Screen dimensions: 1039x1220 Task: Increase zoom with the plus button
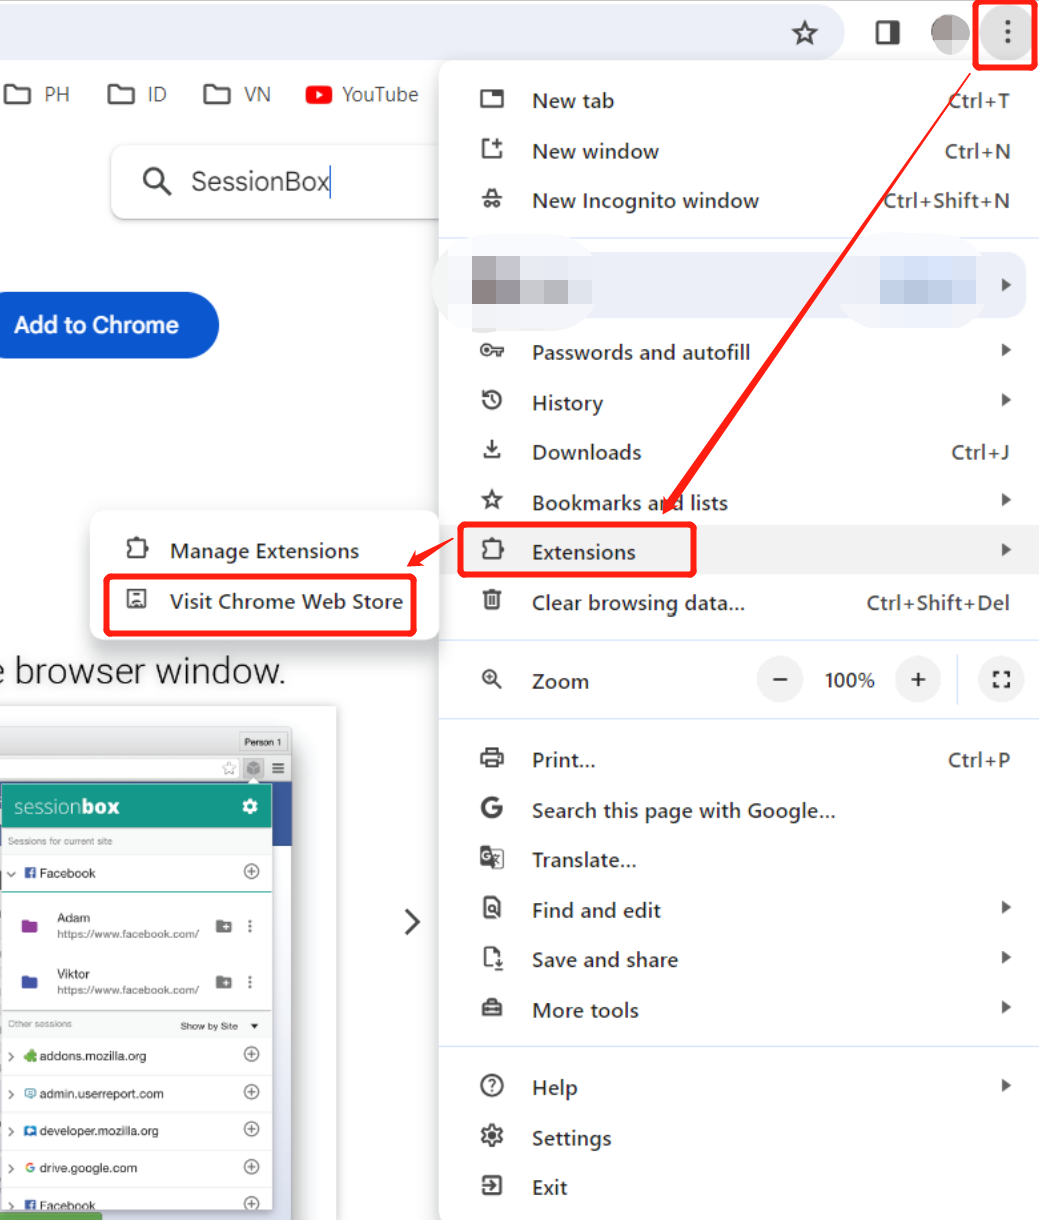pos(918,680)
